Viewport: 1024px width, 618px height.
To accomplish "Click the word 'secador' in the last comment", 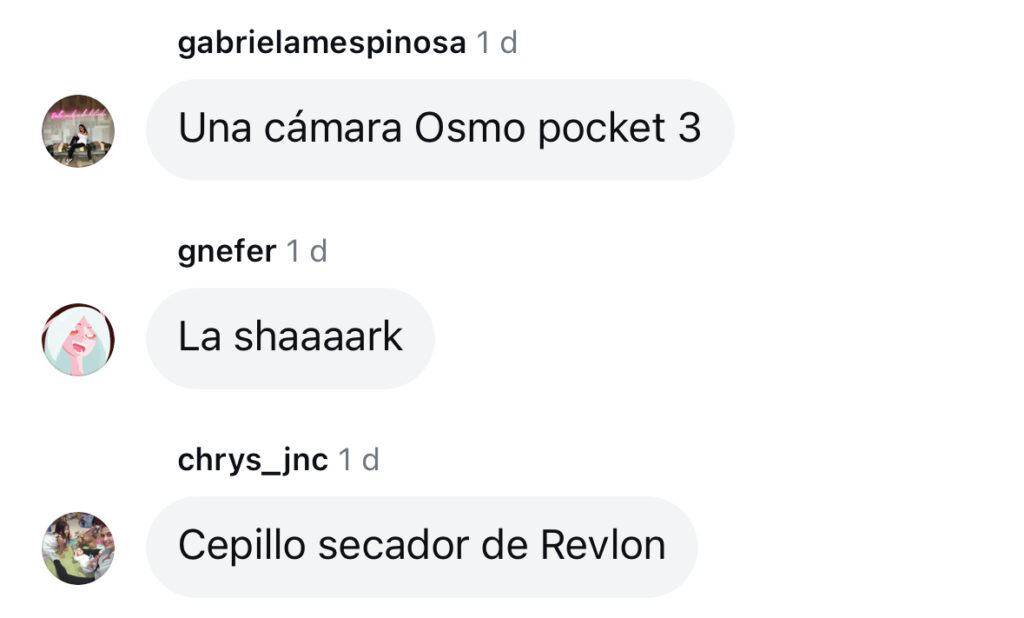I will click(x=393, y=545).
